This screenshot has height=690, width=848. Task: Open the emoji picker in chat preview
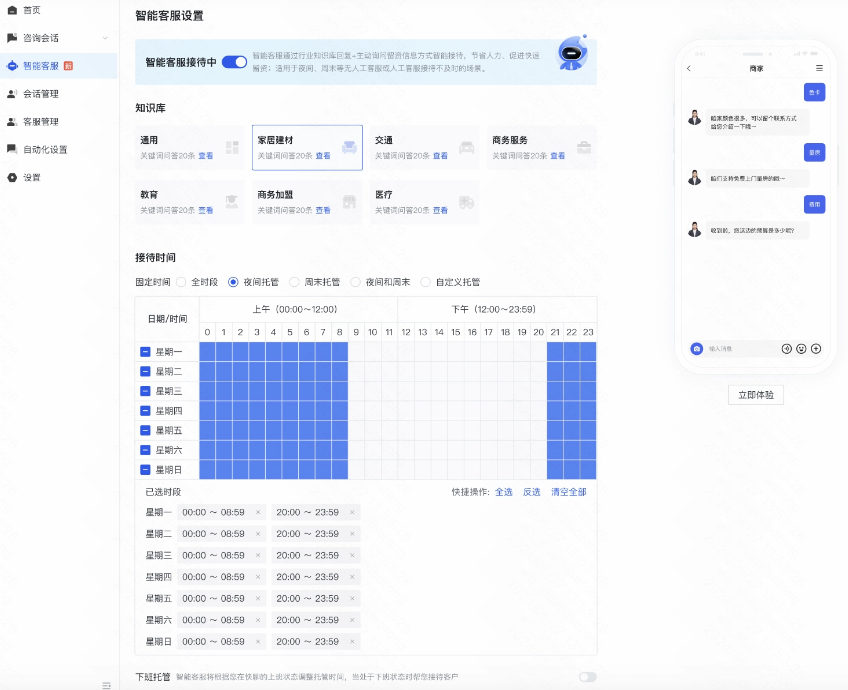click(x=801, y=349)
